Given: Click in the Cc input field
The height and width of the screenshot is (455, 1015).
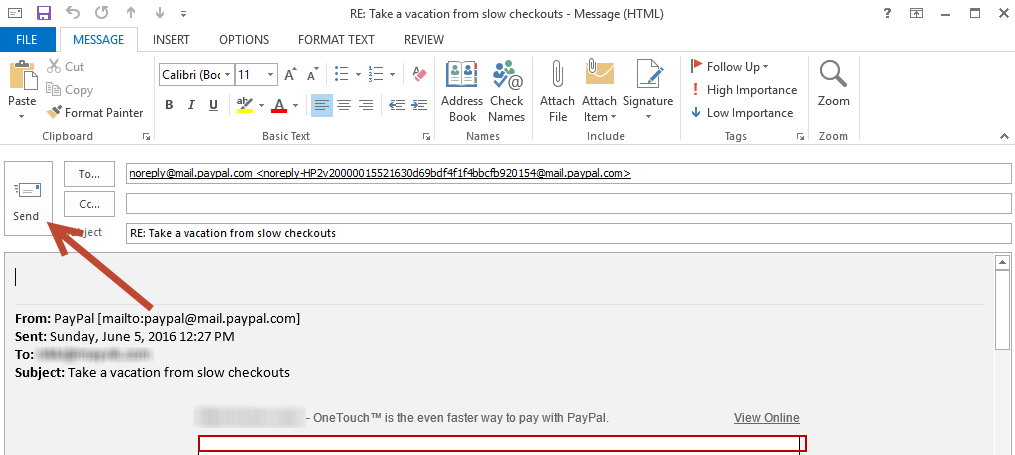Looking at the screenshot, I should coord(568,204).
